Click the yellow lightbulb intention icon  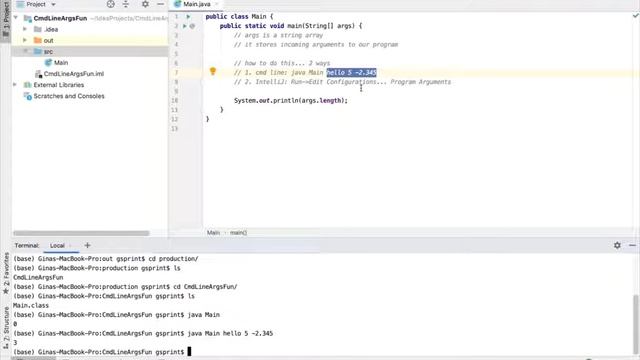click(213, 71)
